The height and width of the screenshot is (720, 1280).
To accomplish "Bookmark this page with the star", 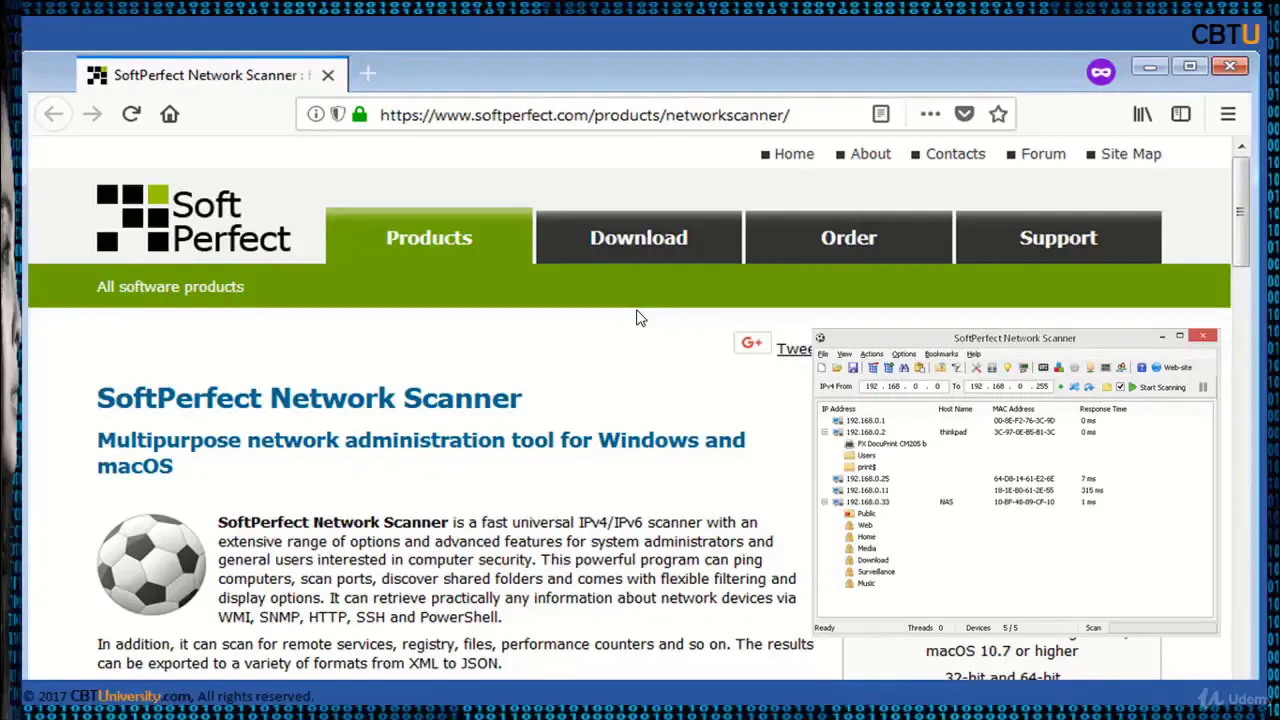I will 998,114.
